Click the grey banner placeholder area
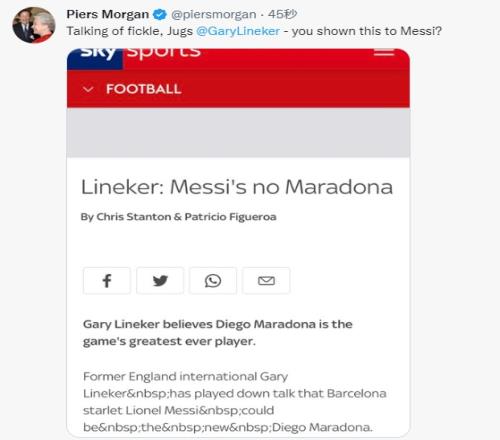500x440 pixels. (238, 132)
